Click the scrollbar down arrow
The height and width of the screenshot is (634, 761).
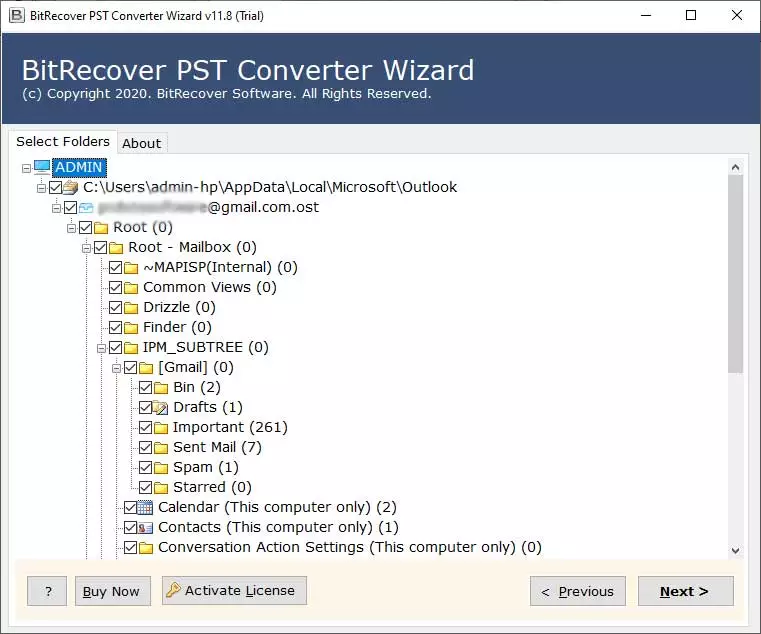[x=735, y=551]
